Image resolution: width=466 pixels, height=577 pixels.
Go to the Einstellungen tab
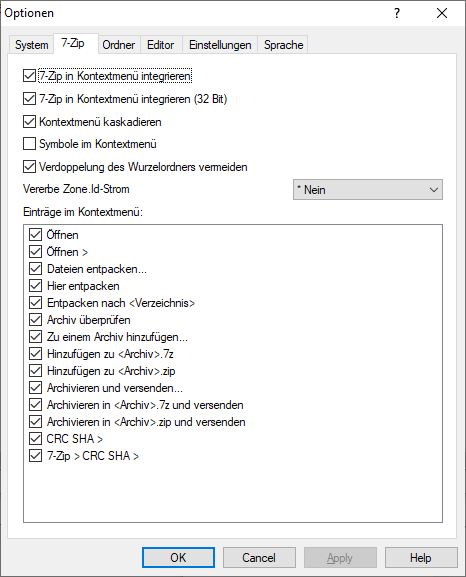pos(220,45)
